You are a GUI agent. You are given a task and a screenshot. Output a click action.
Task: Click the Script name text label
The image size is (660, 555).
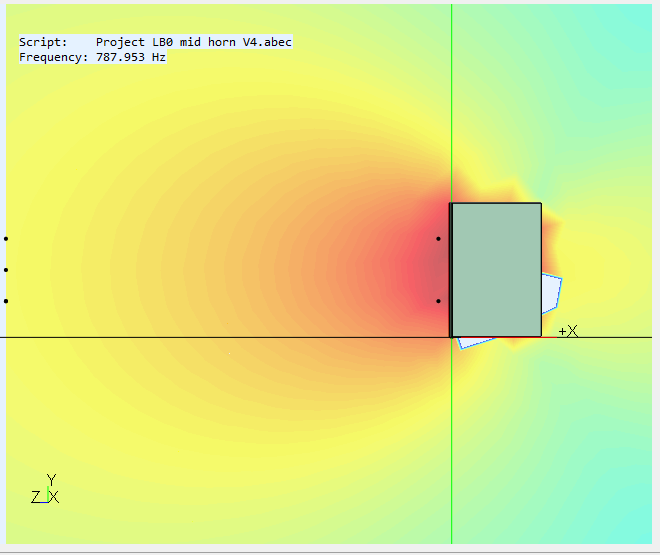point(155,42)
